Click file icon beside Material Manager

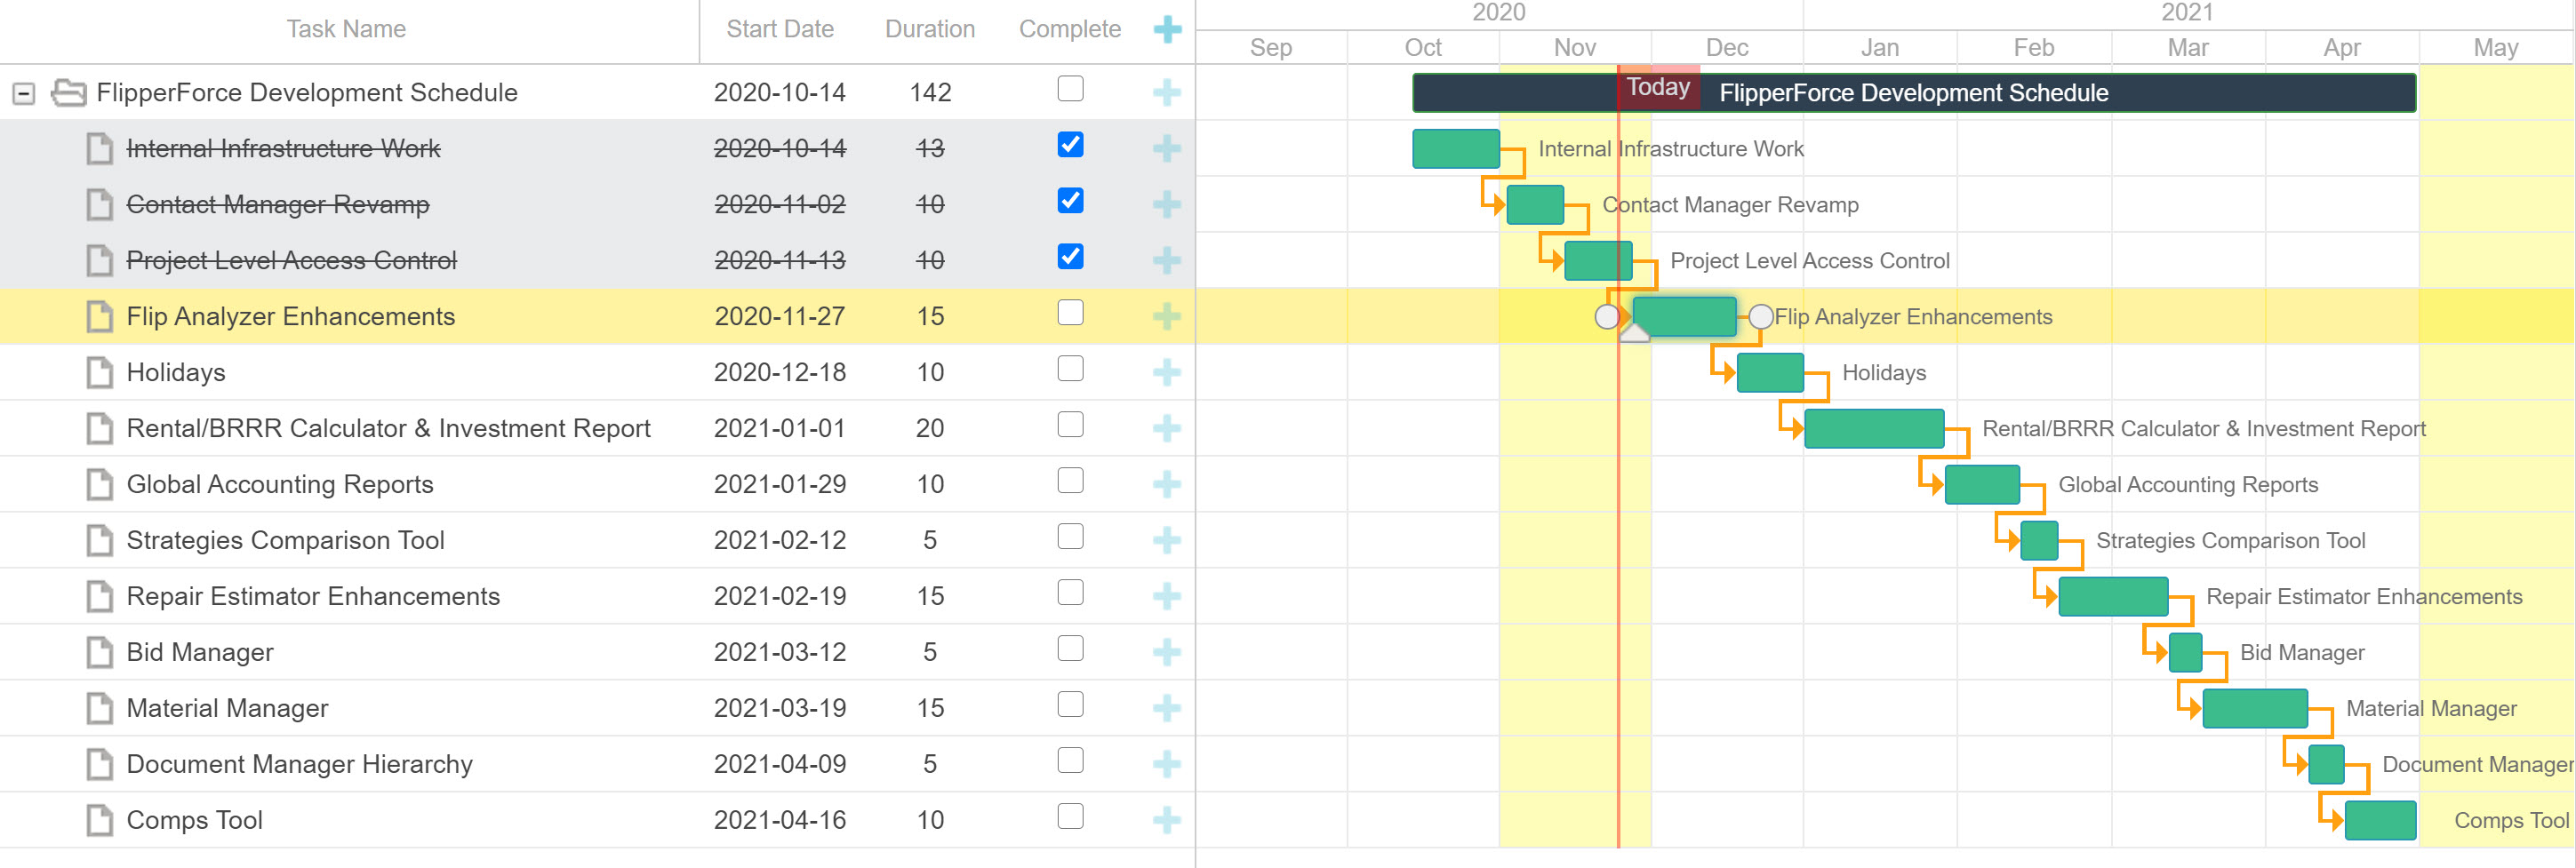(100, 709)
